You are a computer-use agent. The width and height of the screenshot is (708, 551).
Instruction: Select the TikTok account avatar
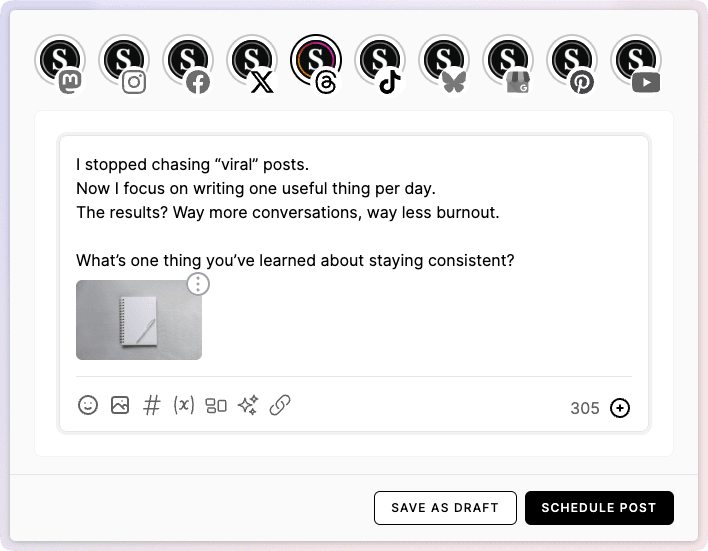point(380,62)
